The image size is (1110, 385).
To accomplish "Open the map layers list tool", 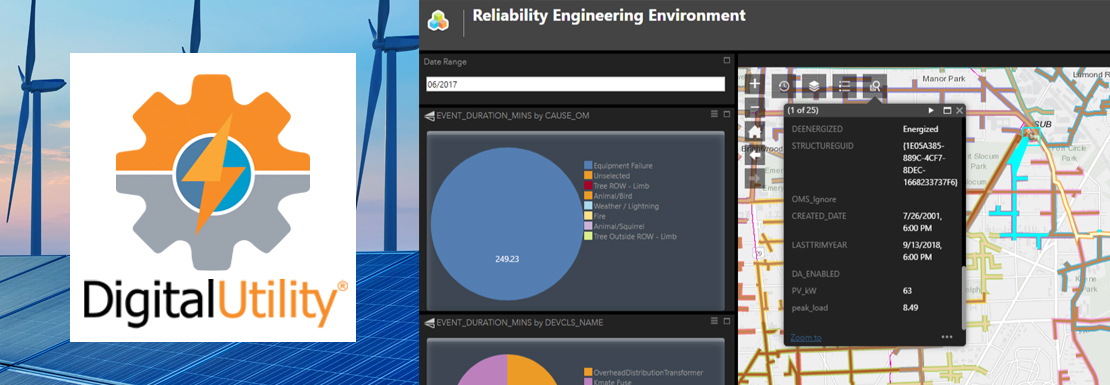I will pos(814,86).
